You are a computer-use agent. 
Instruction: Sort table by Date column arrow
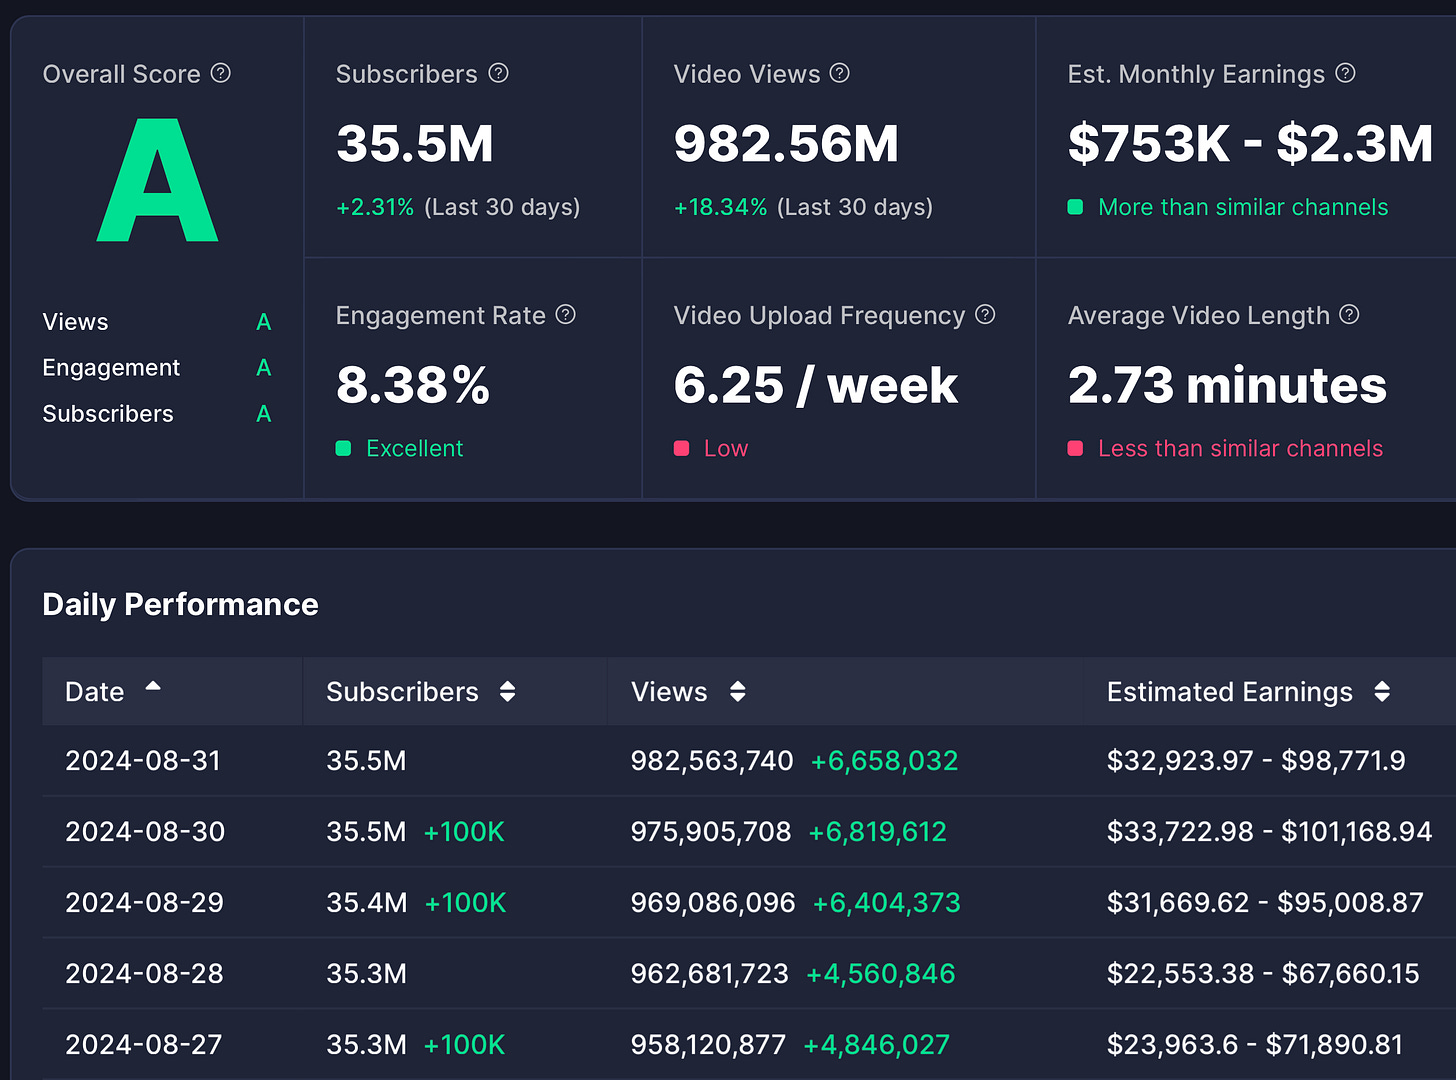(153, 686)
